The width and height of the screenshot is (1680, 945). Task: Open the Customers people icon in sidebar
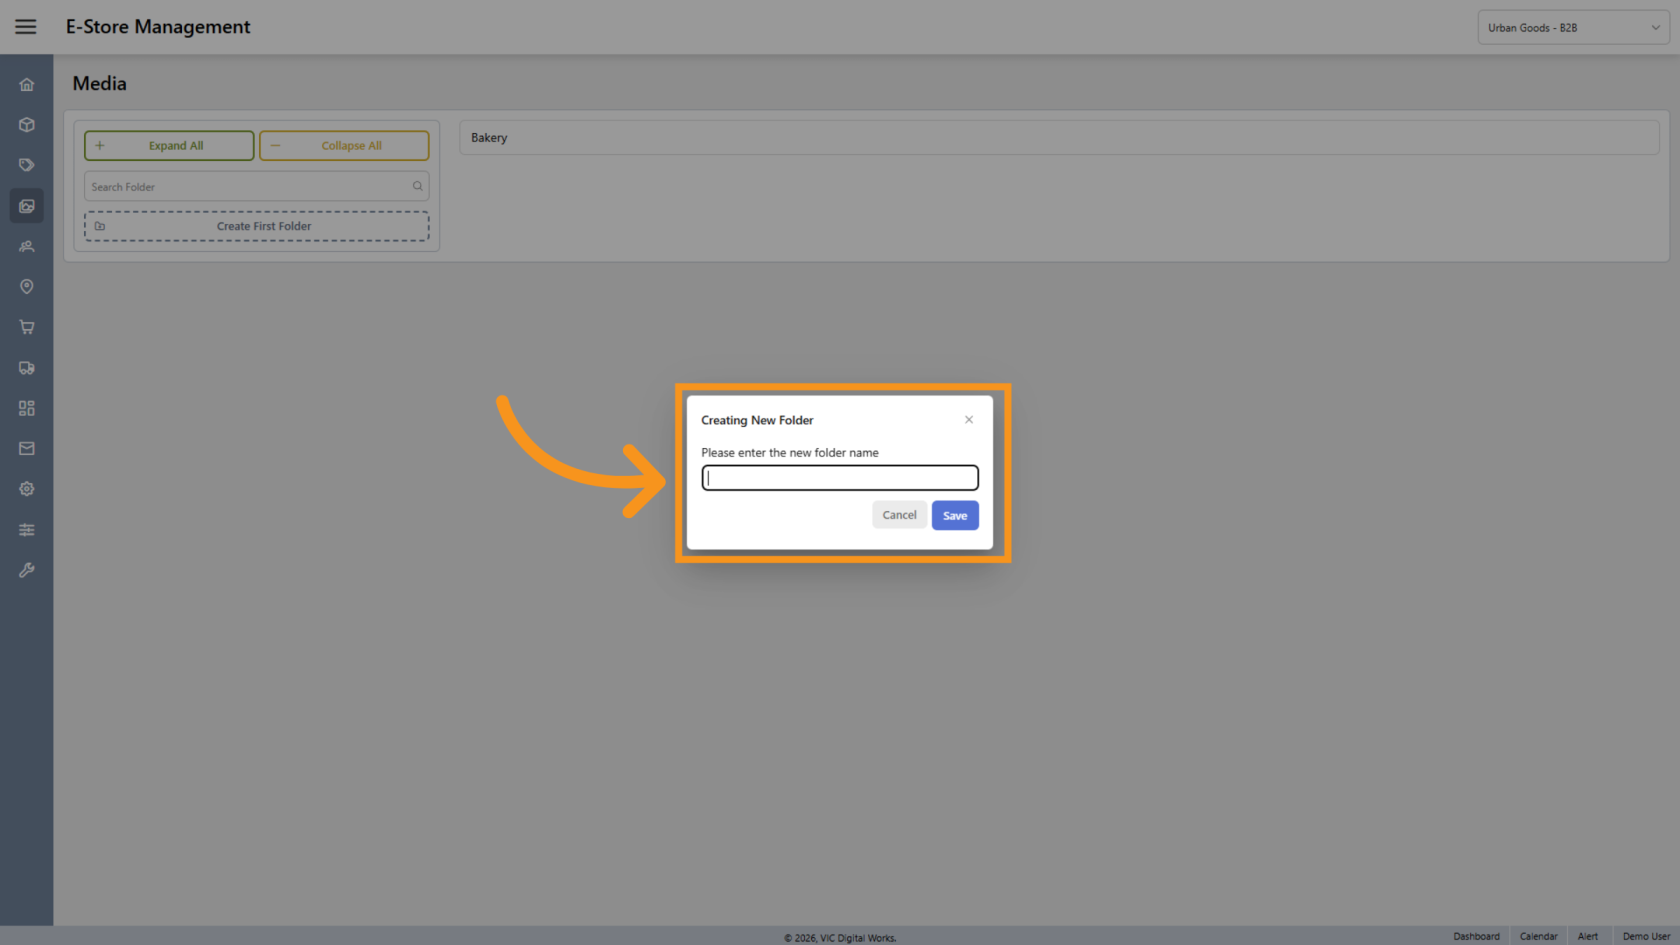[27, 246]
